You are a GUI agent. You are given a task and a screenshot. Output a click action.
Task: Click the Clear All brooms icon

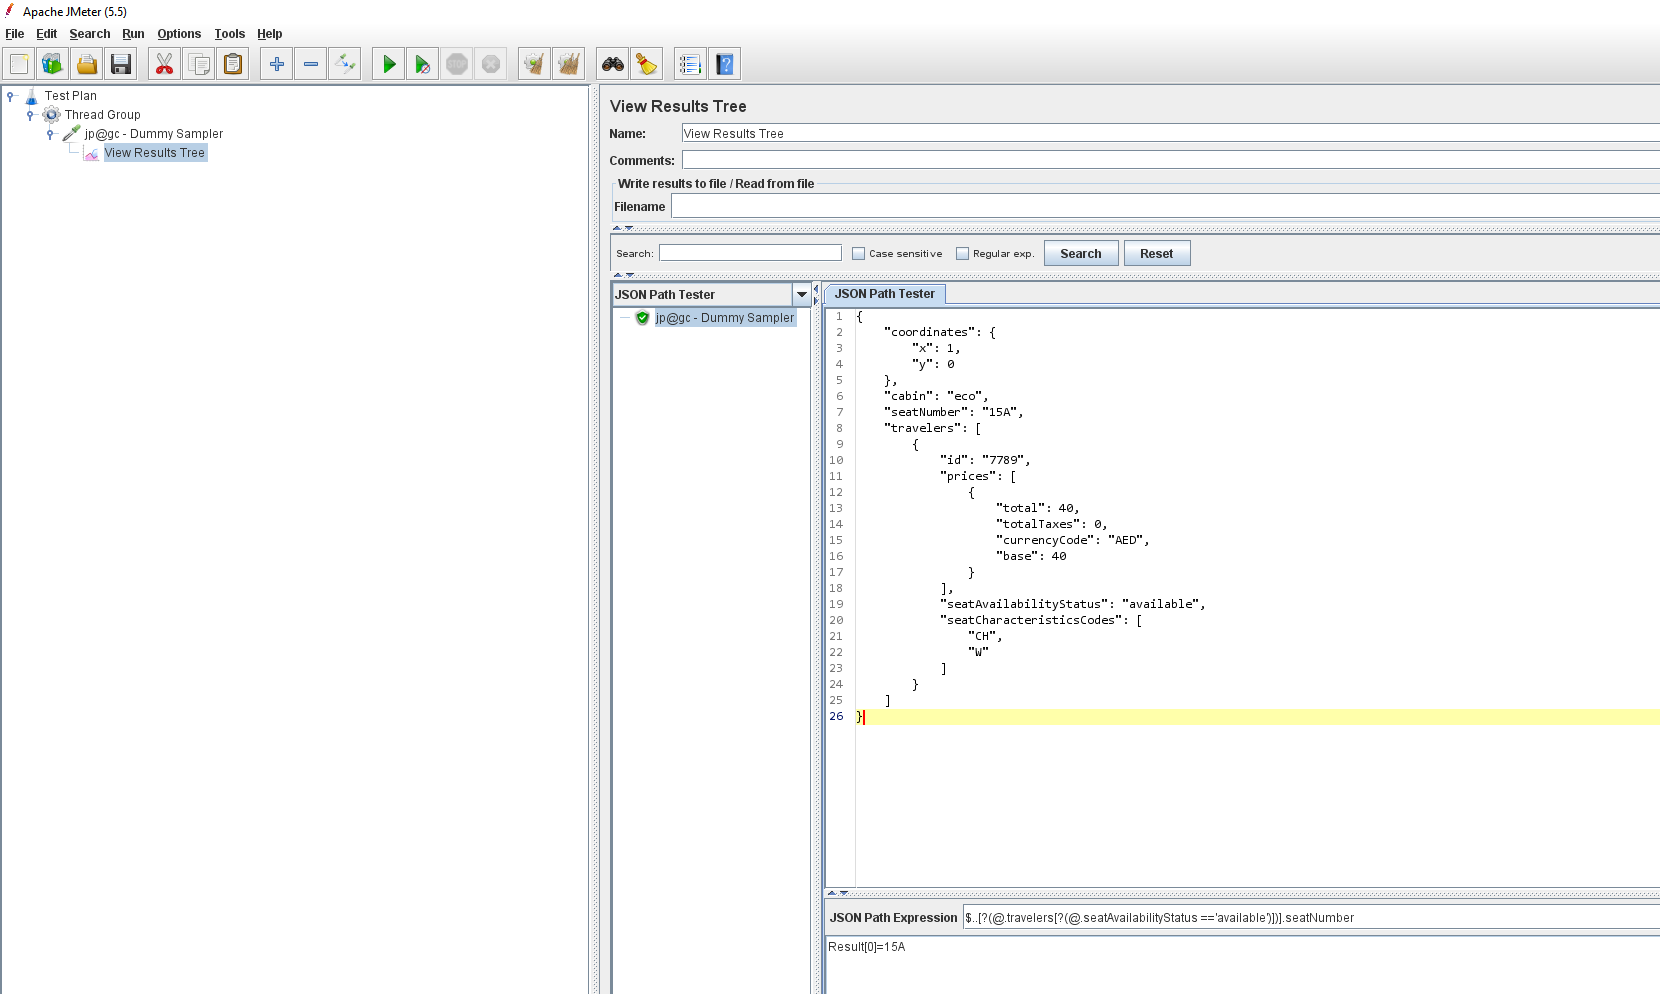(569, 64)
